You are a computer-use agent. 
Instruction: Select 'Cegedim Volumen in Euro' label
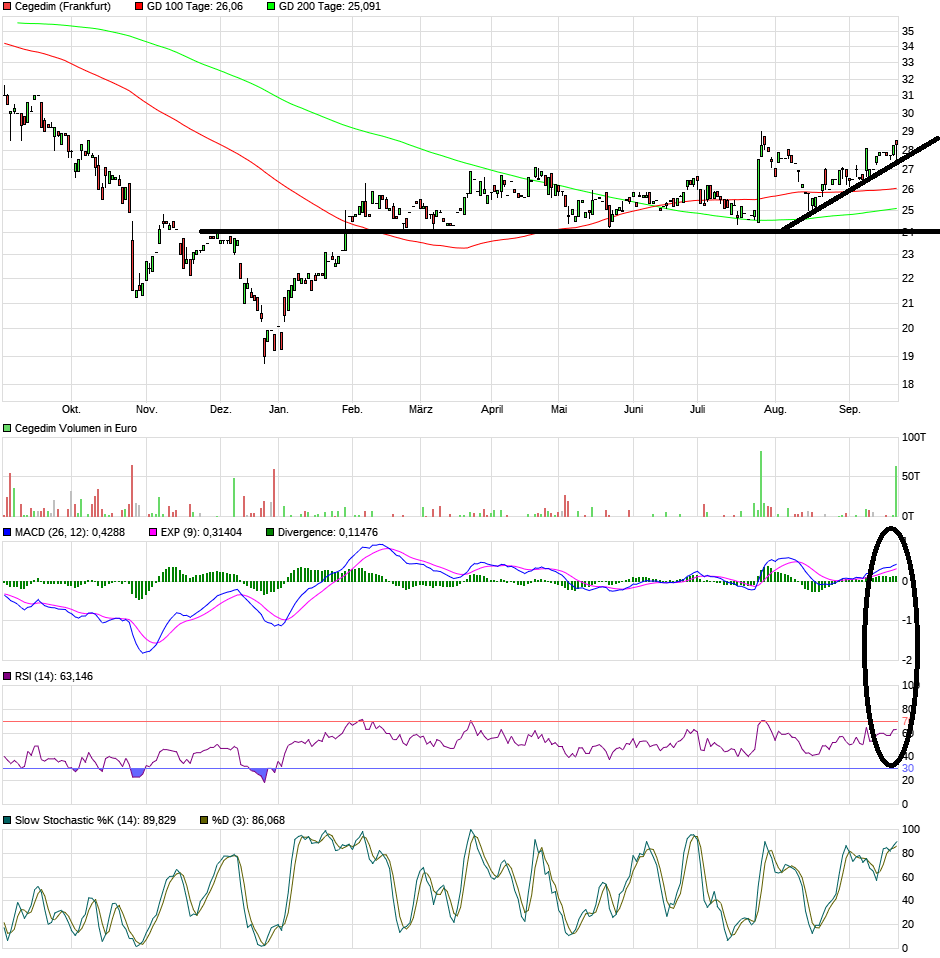point(76,428)
